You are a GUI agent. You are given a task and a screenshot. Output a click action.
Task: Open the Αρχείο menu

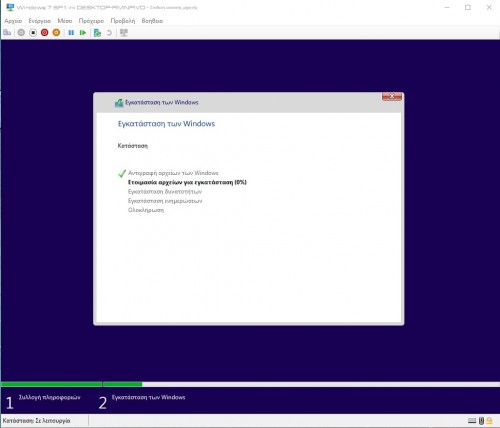point(13,21)
